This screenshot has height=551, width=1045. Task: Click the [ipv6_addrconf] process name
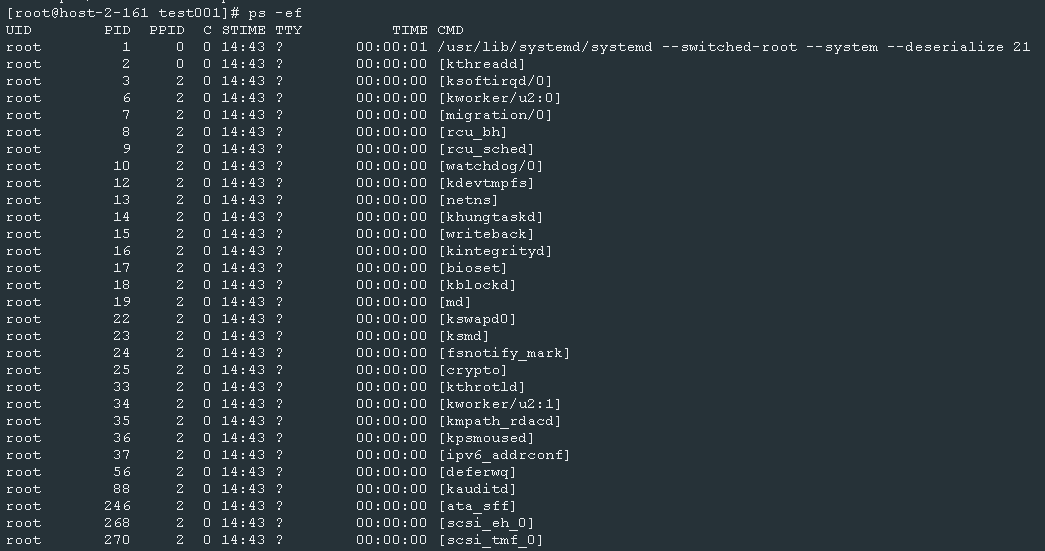[504, 455]
